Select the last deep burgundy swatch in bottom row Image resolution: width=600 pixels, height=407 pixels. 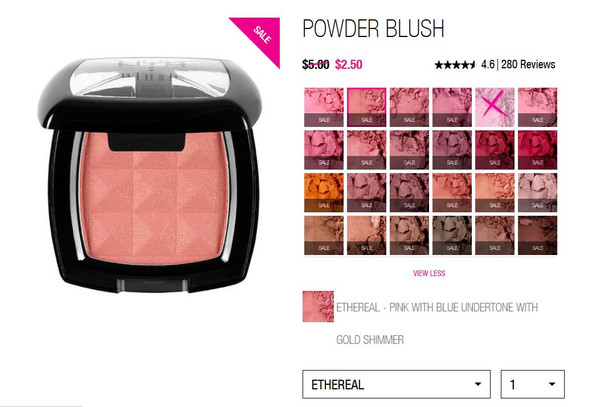tap(538, 236)
